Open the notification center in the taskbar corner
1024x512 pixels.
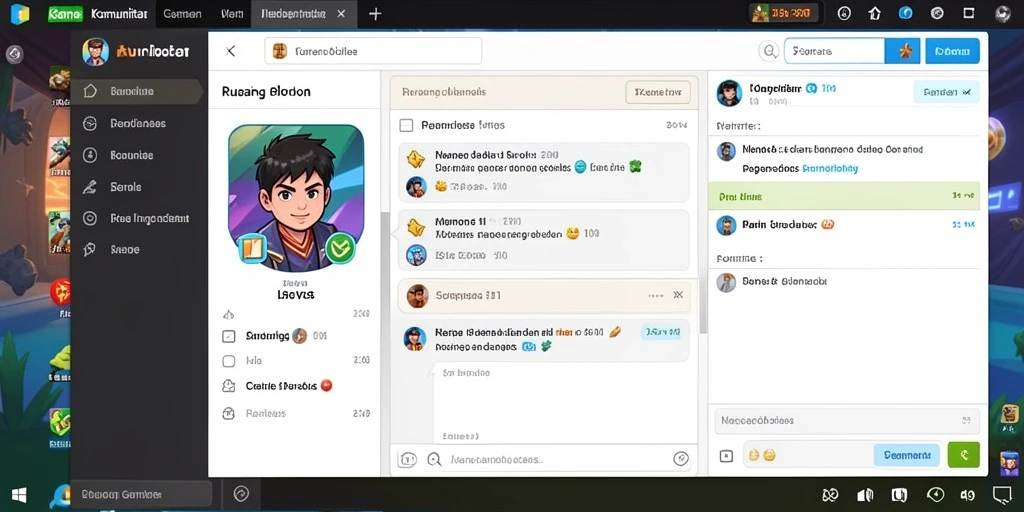tap(1002, 495)
